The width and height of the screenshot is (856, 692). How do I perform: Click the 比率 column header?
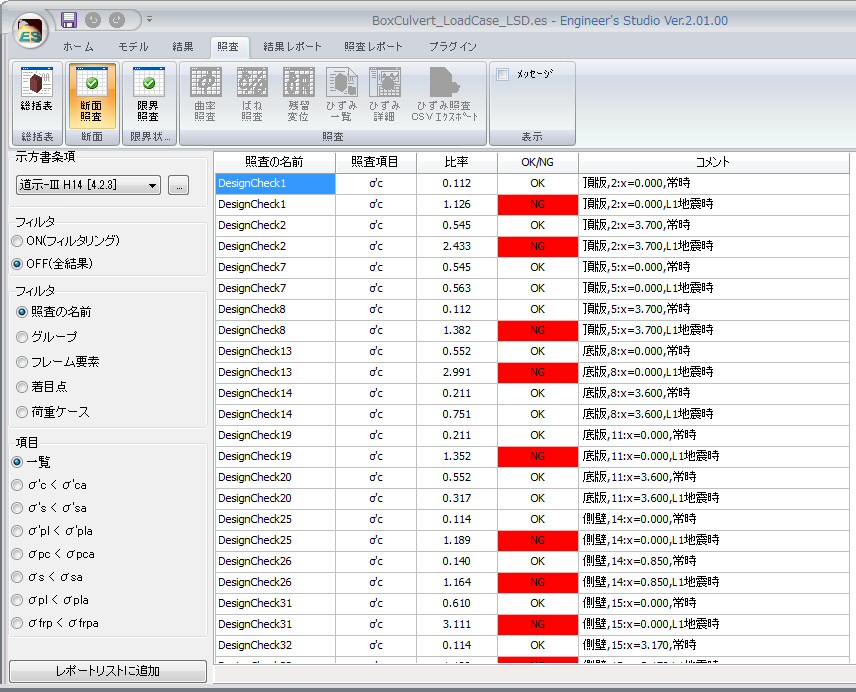point(456,162)
